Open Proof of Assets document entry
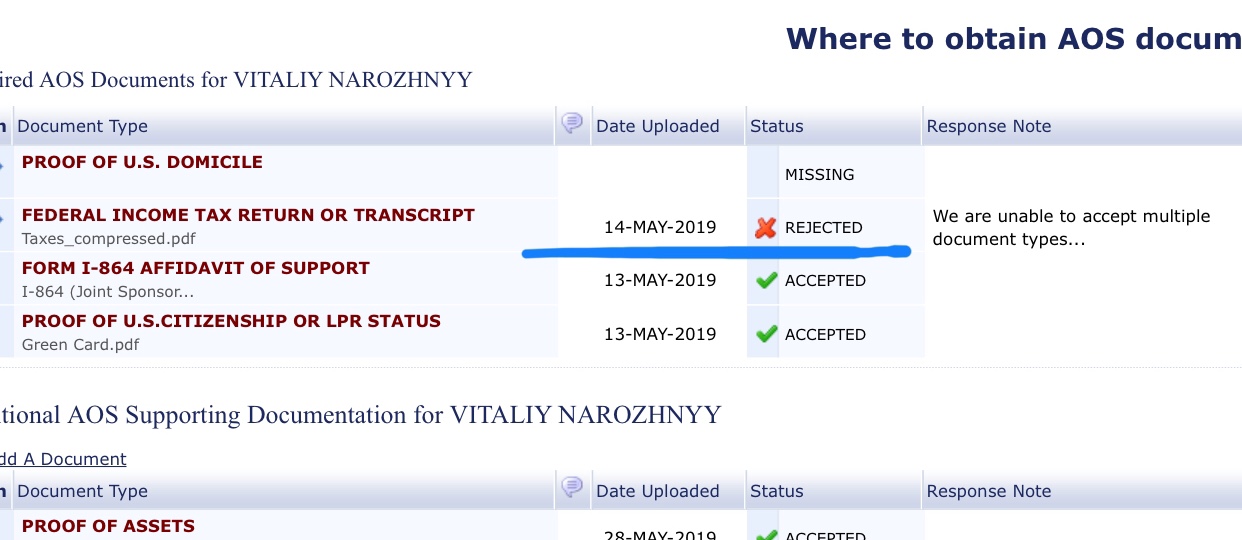This screenshot has height=540, width=1242. tap(108, 526)
